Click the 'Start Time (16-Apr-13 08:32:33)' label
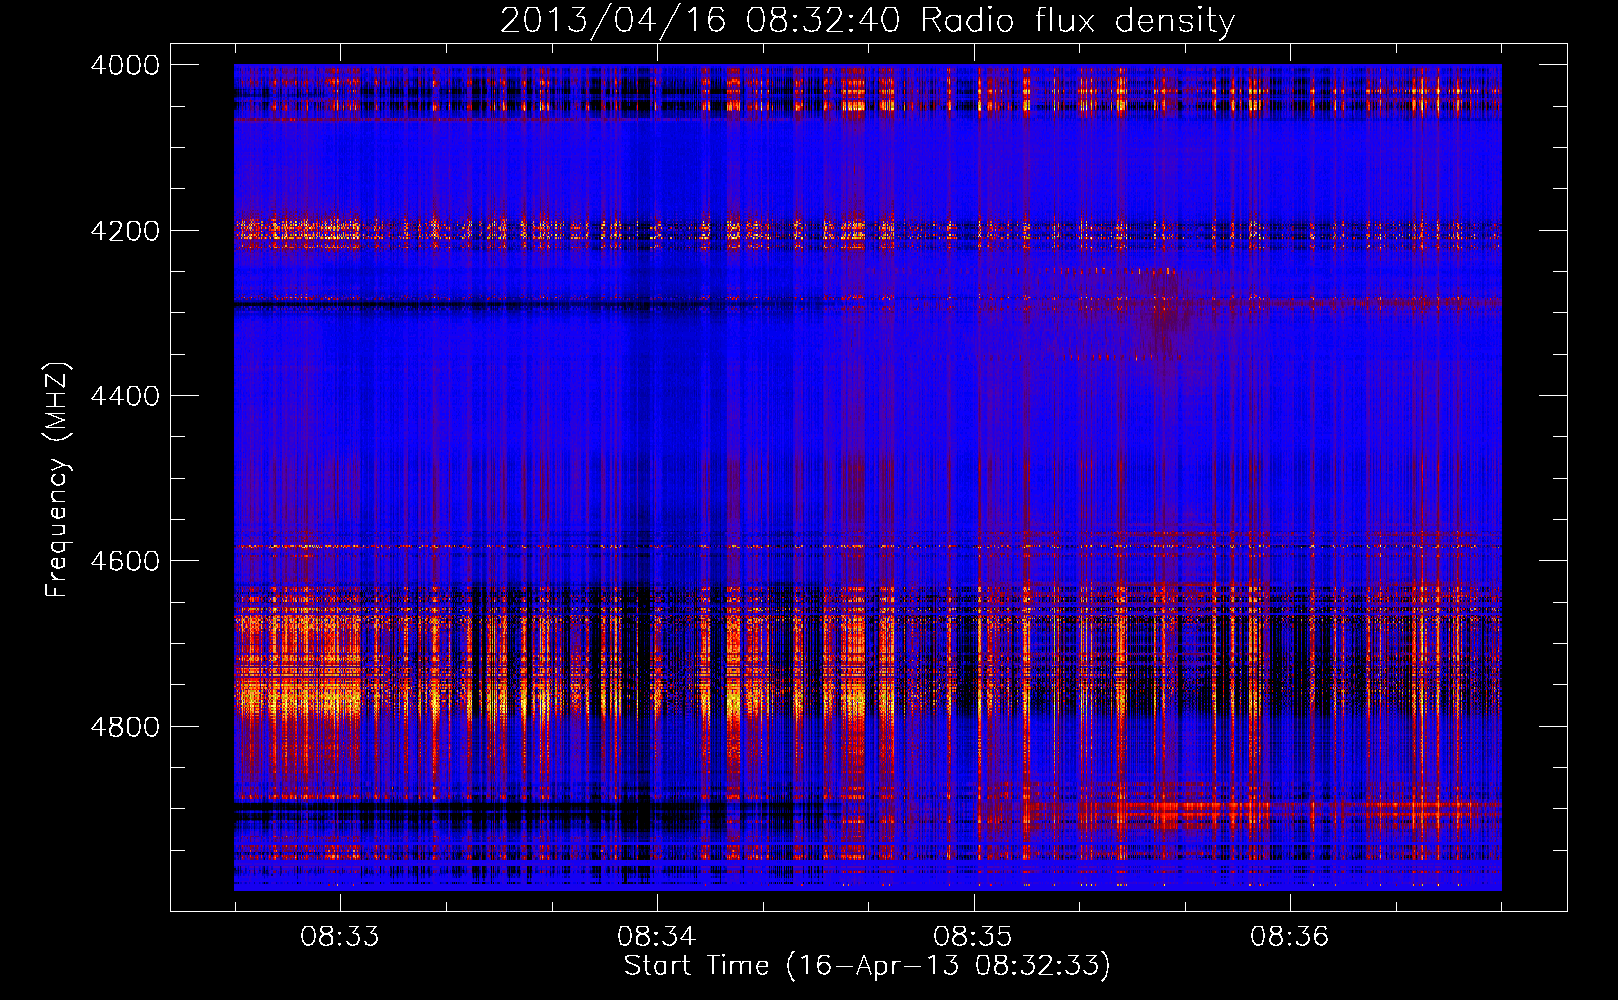The width and height of the screenshot is (1618, 1000). [x=867, y=966]
